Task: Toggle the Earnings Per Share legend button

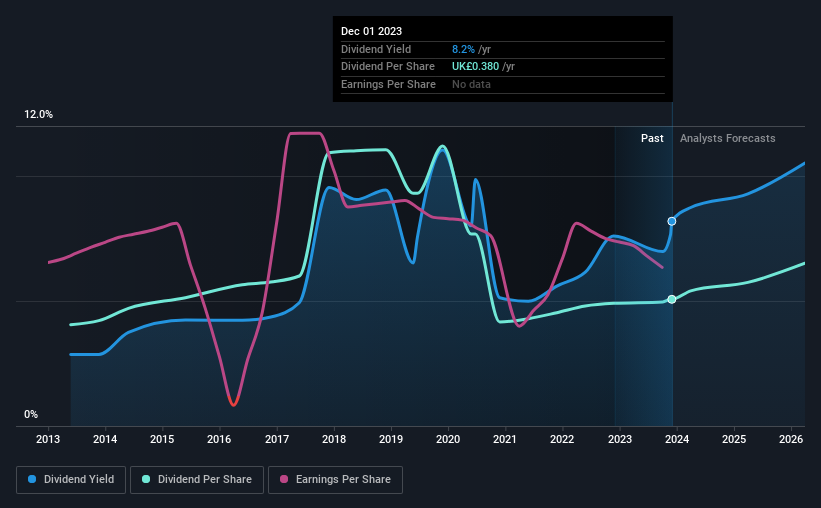Action: point(335,480)
